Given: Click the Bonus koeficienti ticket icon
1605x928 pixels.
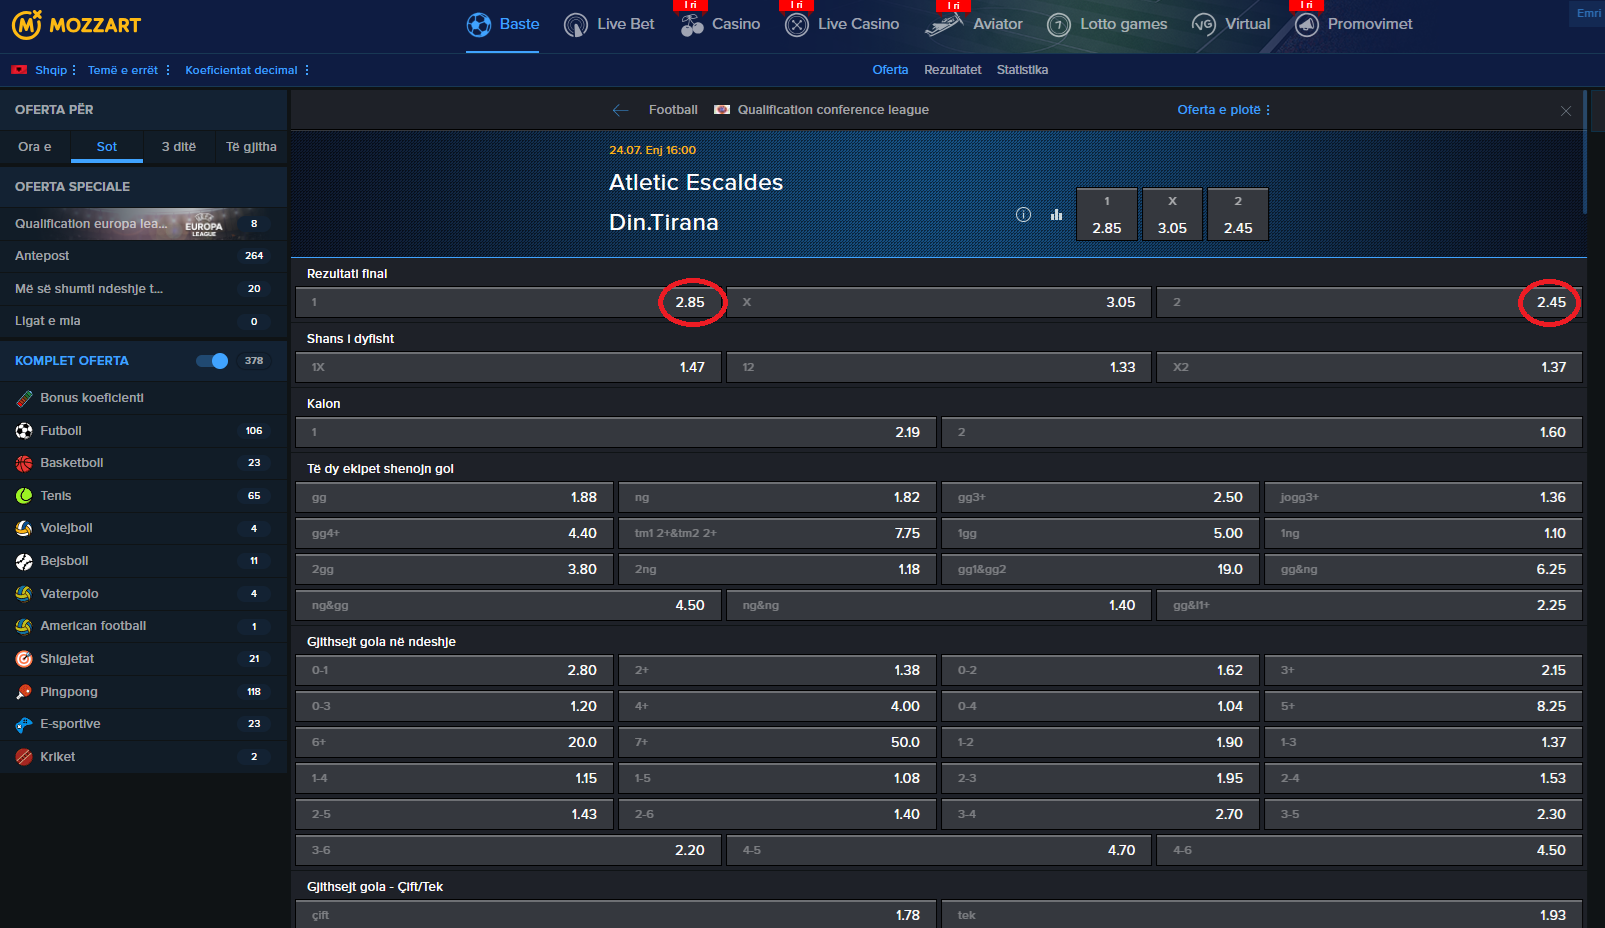Looking at the screenshot, I should click(24, 398).
